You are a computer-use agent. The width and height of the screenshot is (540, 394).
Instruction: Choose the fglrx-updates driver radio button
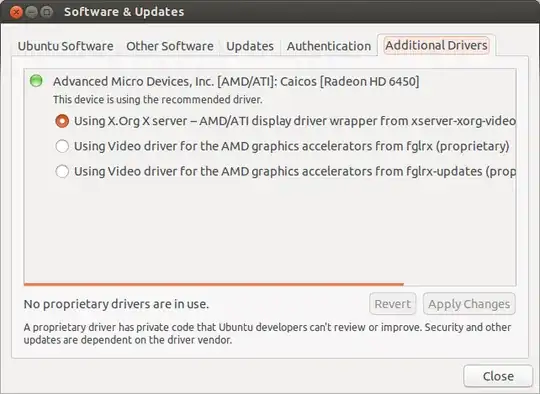click(62, 171)
